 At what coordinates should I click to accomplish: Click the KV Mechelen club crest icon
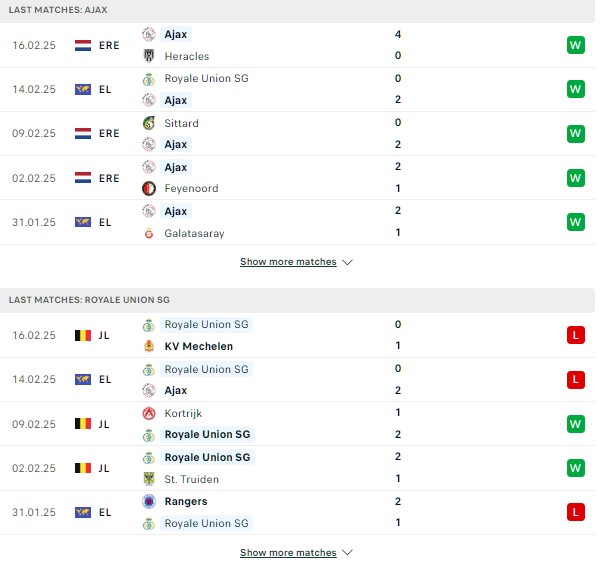149,346
